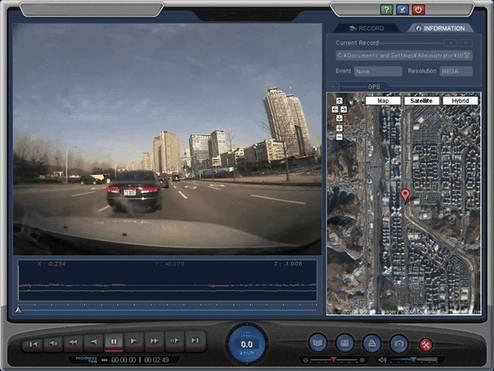Click the fast forward button

pos(154,341)
